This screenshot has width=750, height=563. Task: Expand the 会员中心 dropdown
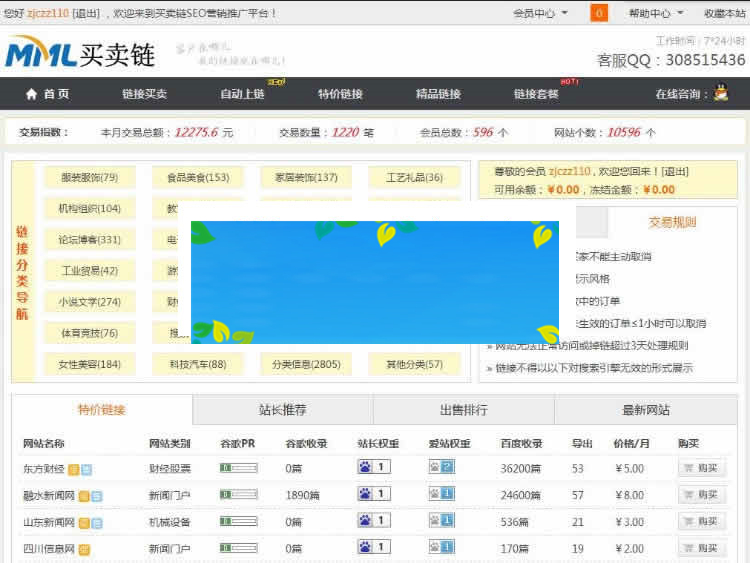tap(540, 13)
